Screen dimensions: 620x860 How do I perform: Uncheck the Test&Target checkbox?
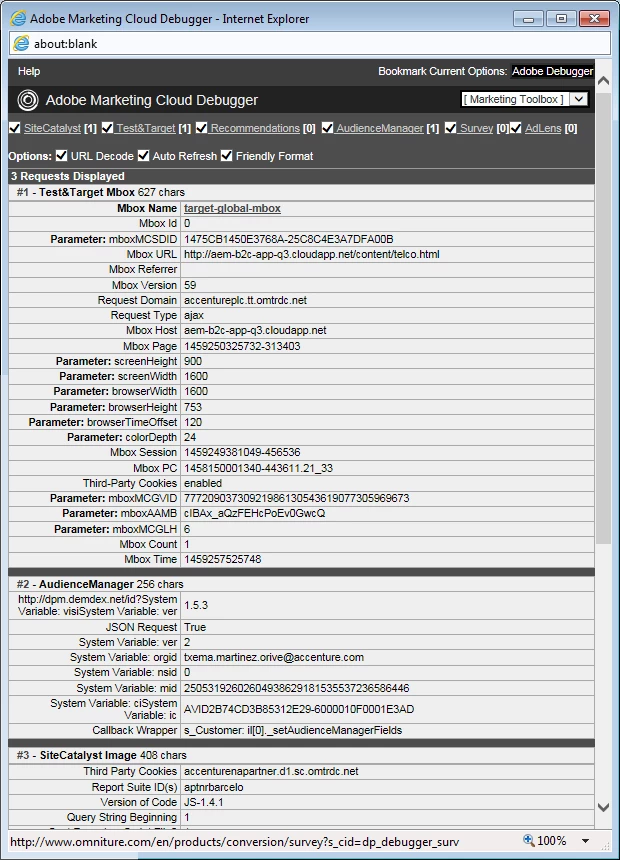(x=108, y=128)
